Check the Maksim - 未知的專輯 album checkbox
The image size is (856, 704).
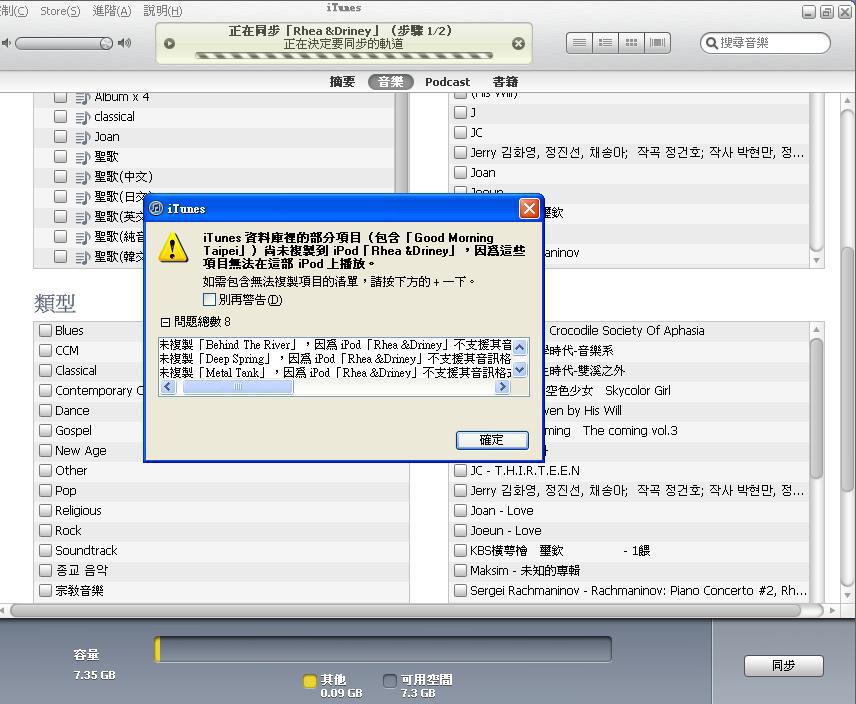coord(460,571)
